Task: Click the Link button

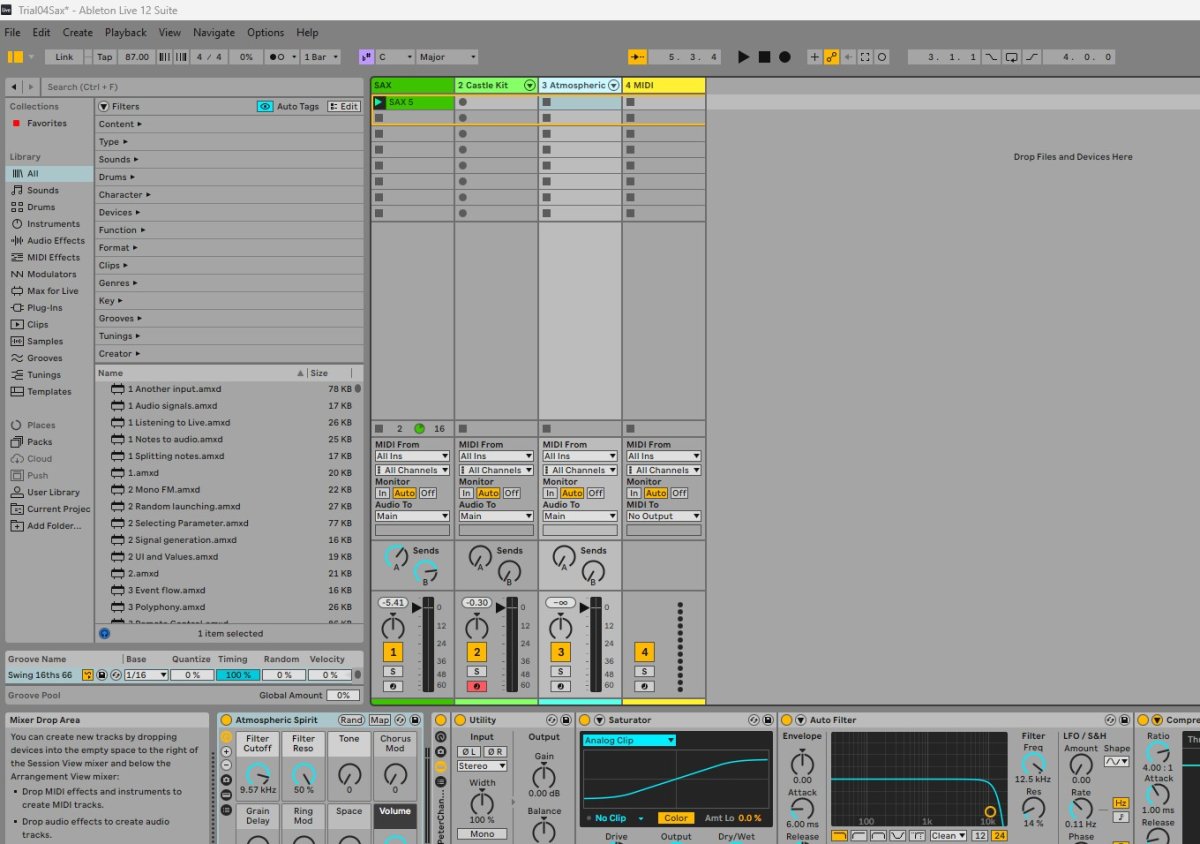Action: [x=65, y=57]
